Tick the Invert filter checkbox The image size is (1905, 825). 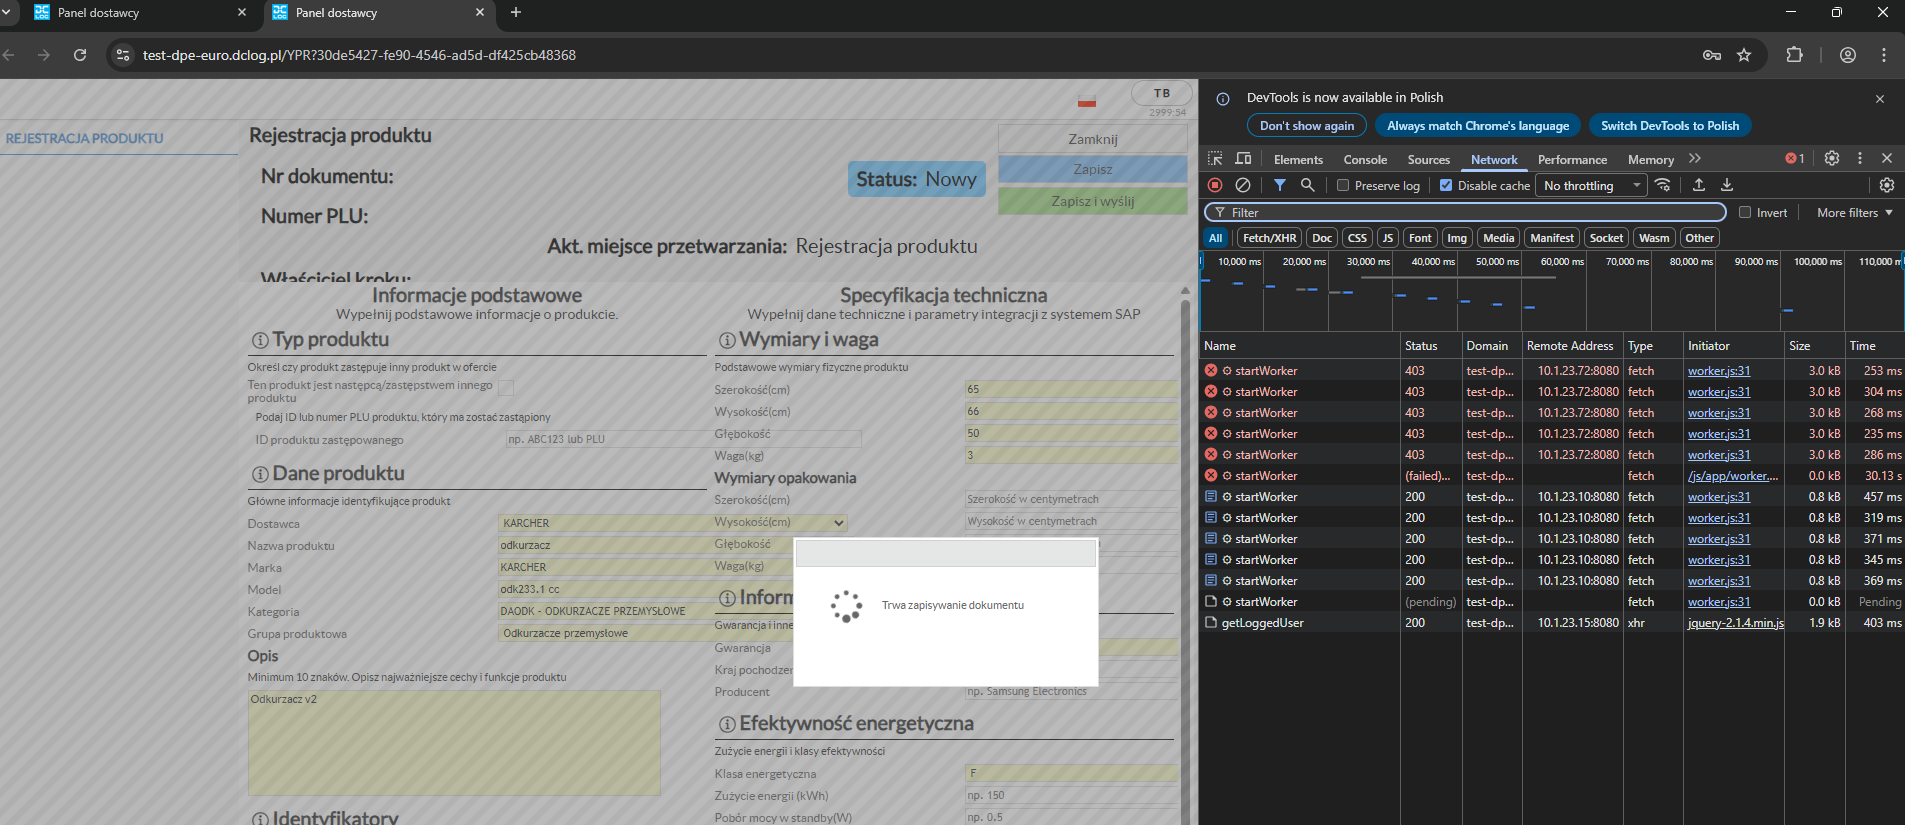pyautogui.click(x=1745, y=212)
